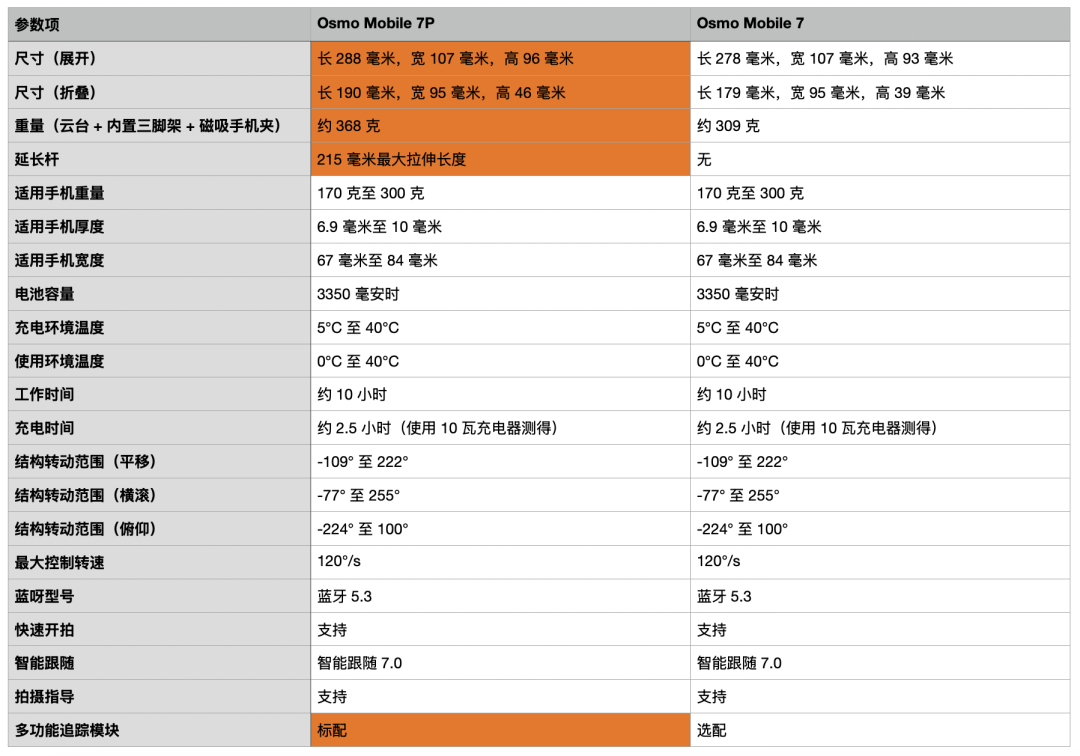
Task: Click 支持 in 快速开拍 row under 7P
Action: [x=500, y=629]
